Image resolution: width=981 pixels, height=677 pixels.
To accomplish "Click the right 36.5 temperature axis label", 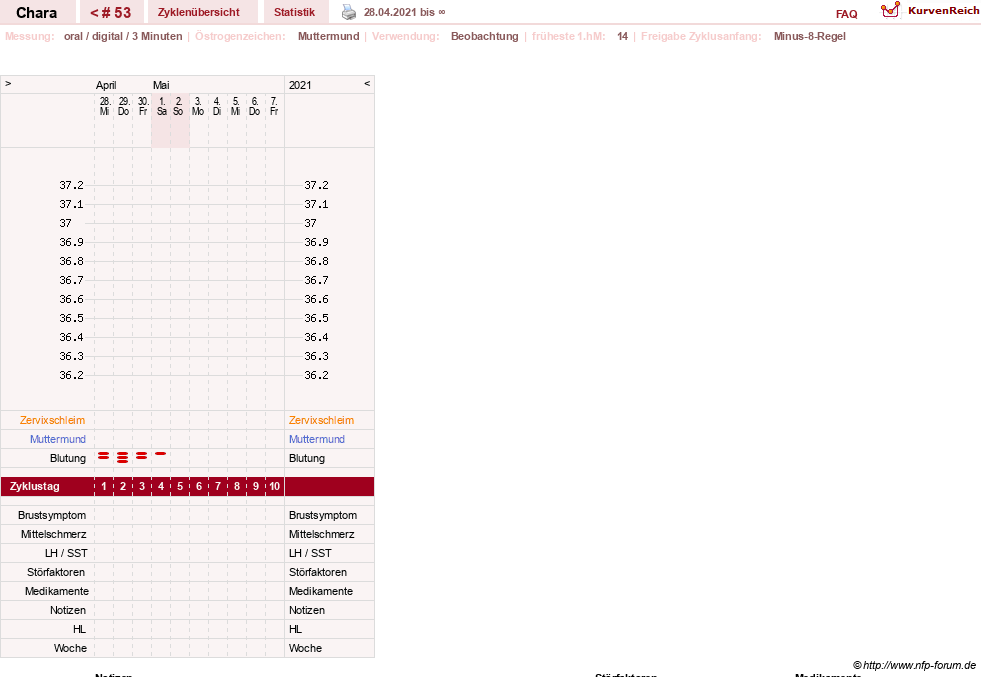I will click(316, 318).
